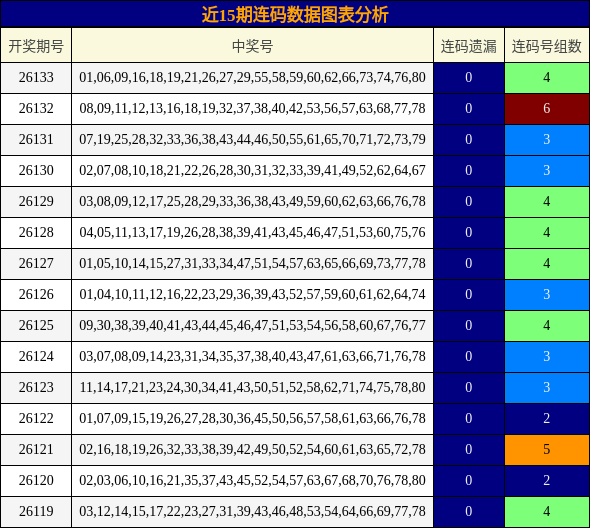This screenshot has height=528, width=590.
Task: Click group count 4 for issue 26127
Action: [547, 263]
